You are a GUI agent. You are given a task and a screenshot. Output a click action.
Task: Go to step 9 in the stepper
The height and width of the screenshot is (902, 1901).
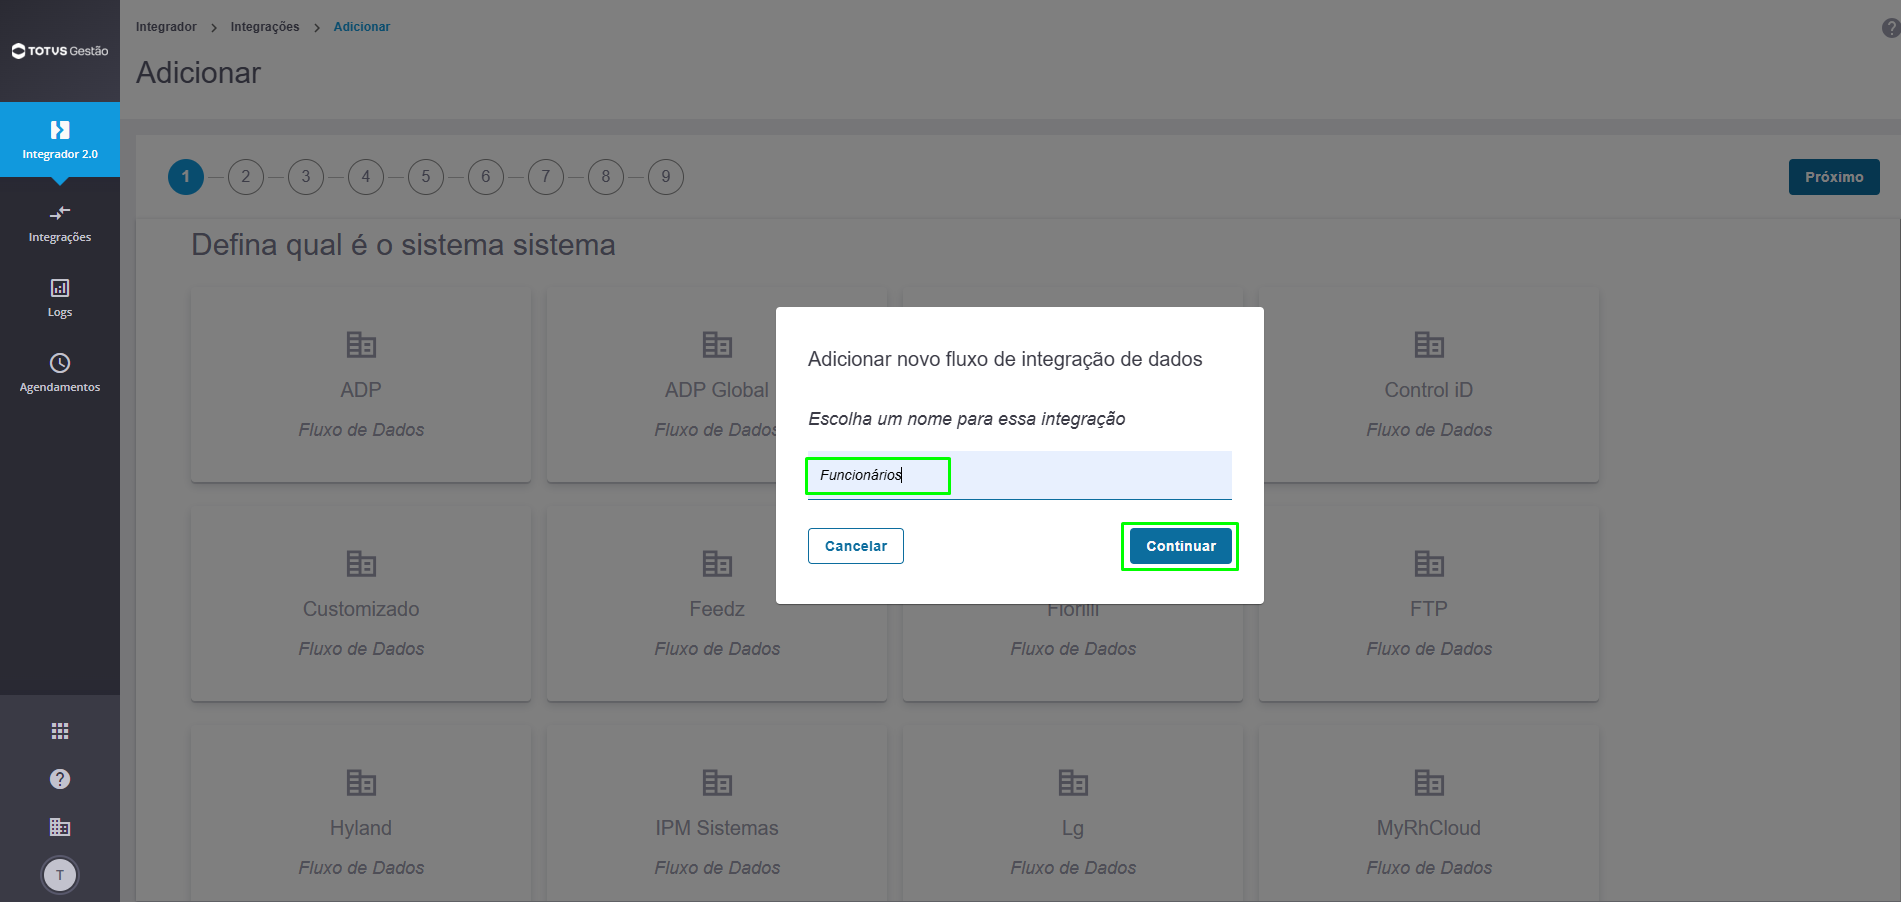pos(666,177)
